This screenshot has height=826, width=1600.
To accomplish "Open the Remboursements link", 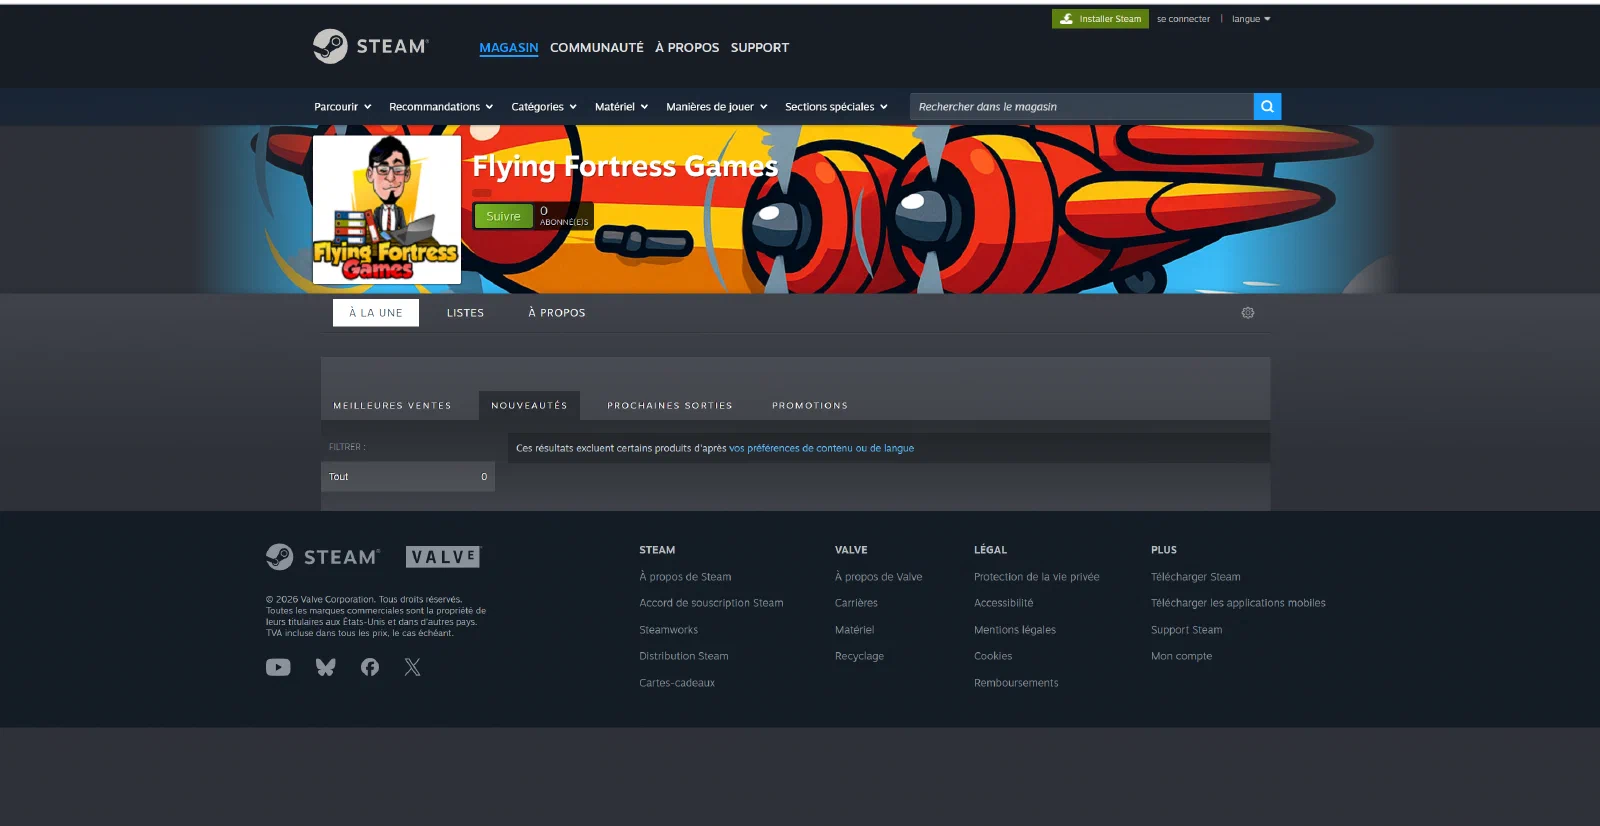I will click(1016, 683).
